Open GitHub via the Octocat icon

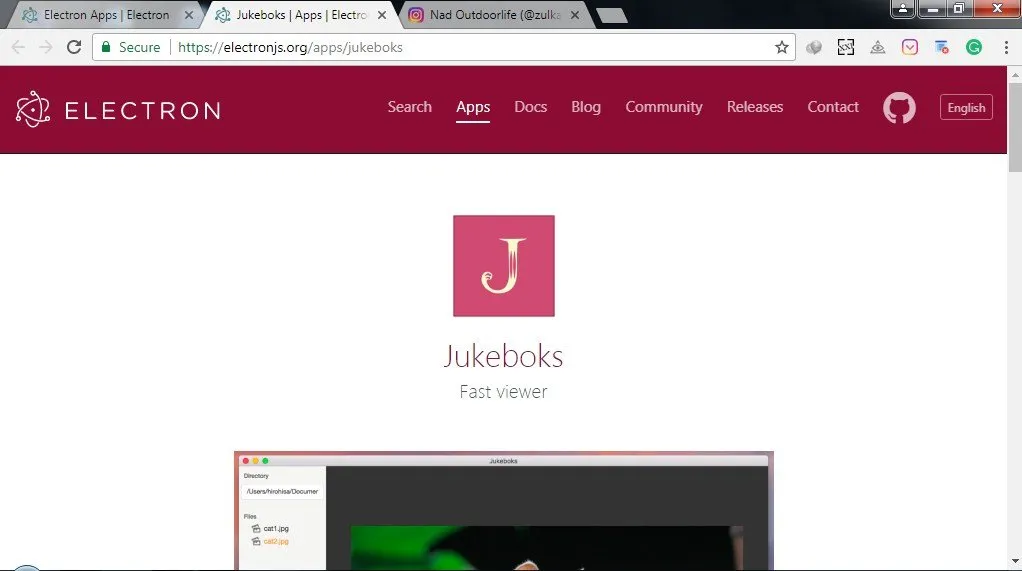[899, 108]
